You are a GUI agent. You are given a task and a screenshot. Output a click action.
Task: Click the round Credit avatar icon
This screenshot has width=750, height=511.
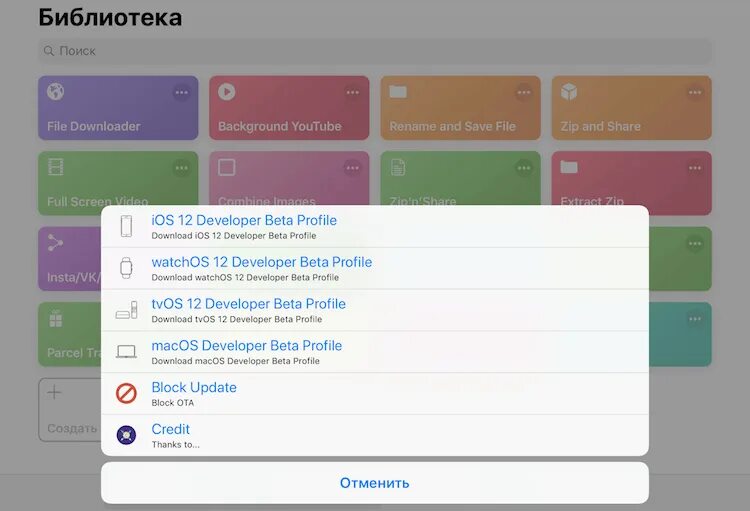tap(126, 435)
